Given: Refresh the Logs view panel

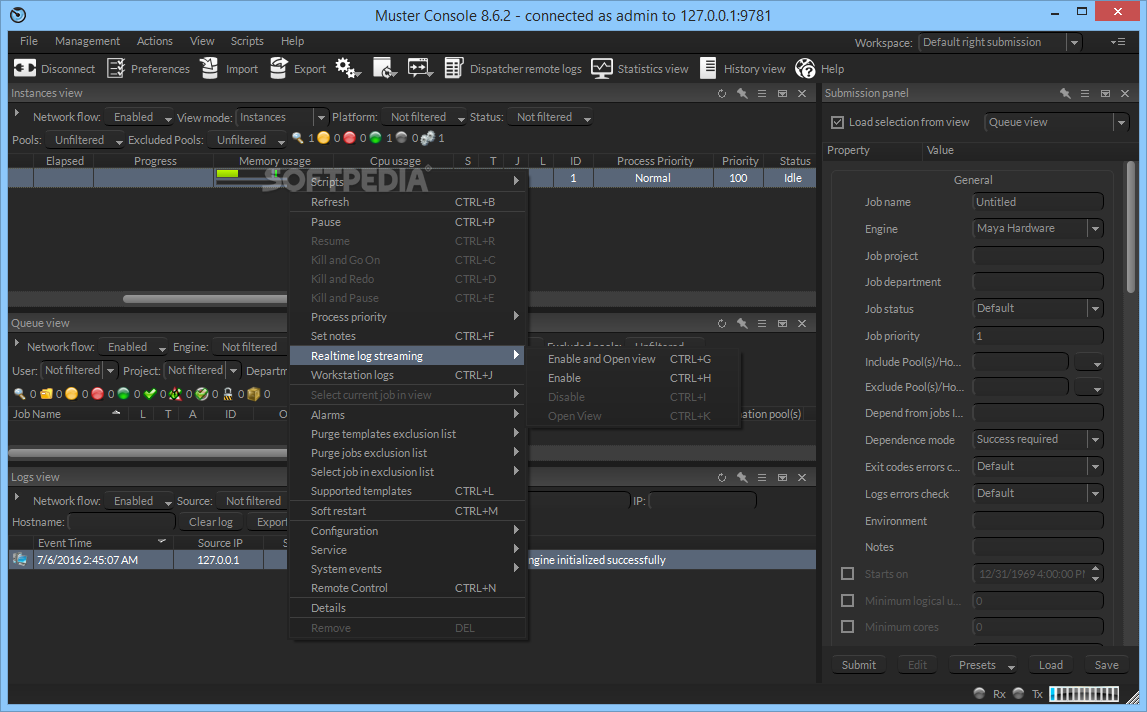Looking at the screenshot, I should (722, 477).
